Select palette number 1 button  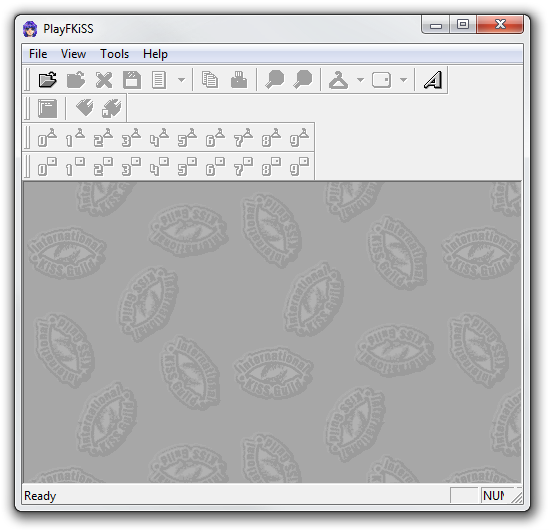(75, 167)
